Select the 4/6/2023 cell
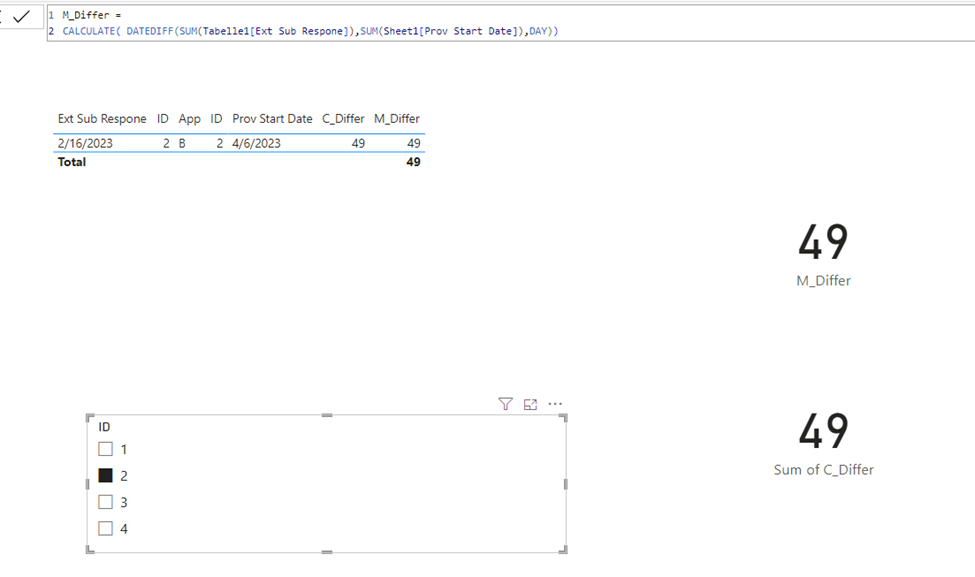This screenshot has height=577, width=975. click(256, 144)
